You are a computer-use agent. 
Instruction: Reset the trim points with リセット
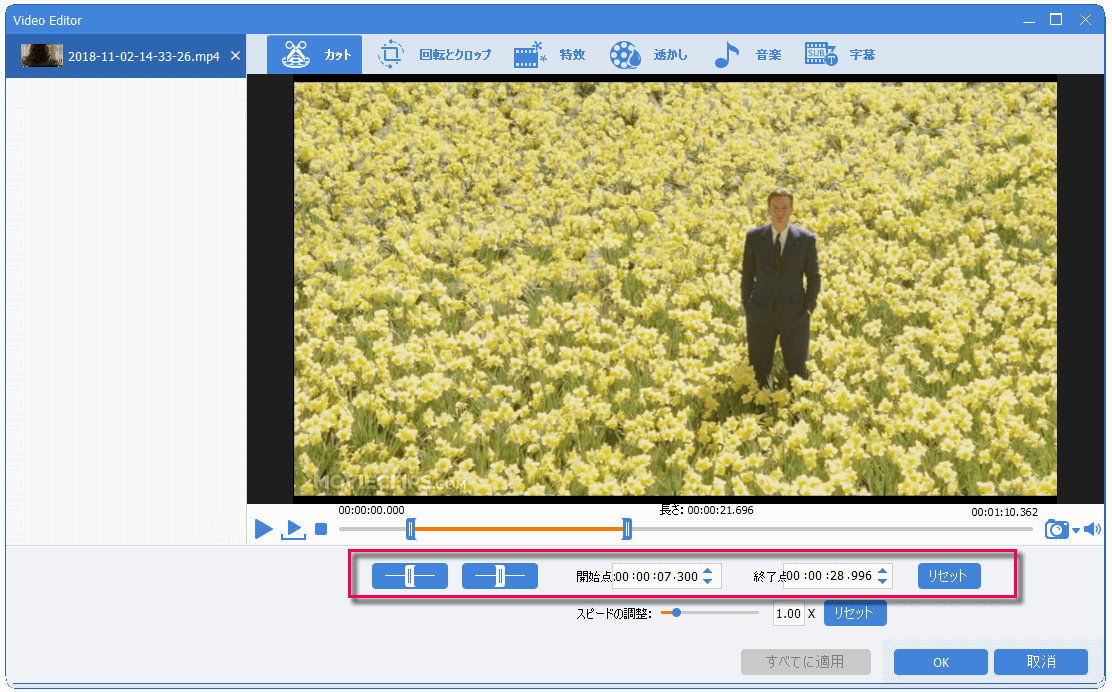949,576
